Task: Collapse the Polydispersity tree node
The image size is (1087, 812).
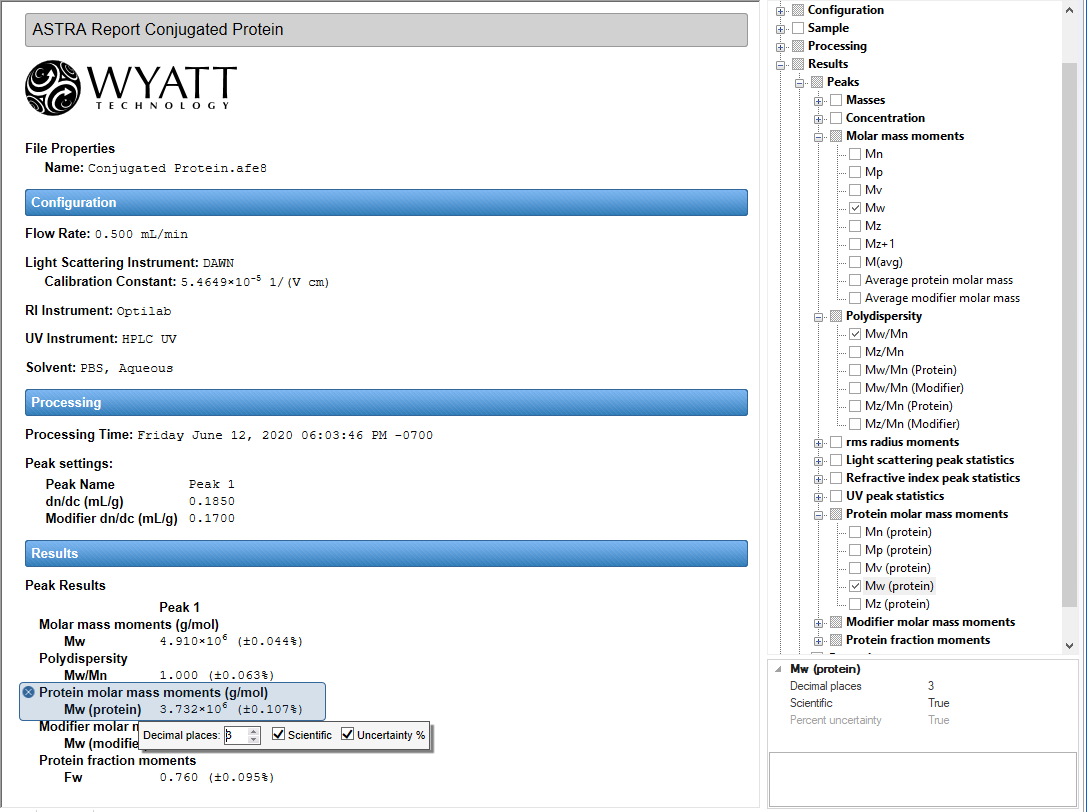Action: coord(819,316)
